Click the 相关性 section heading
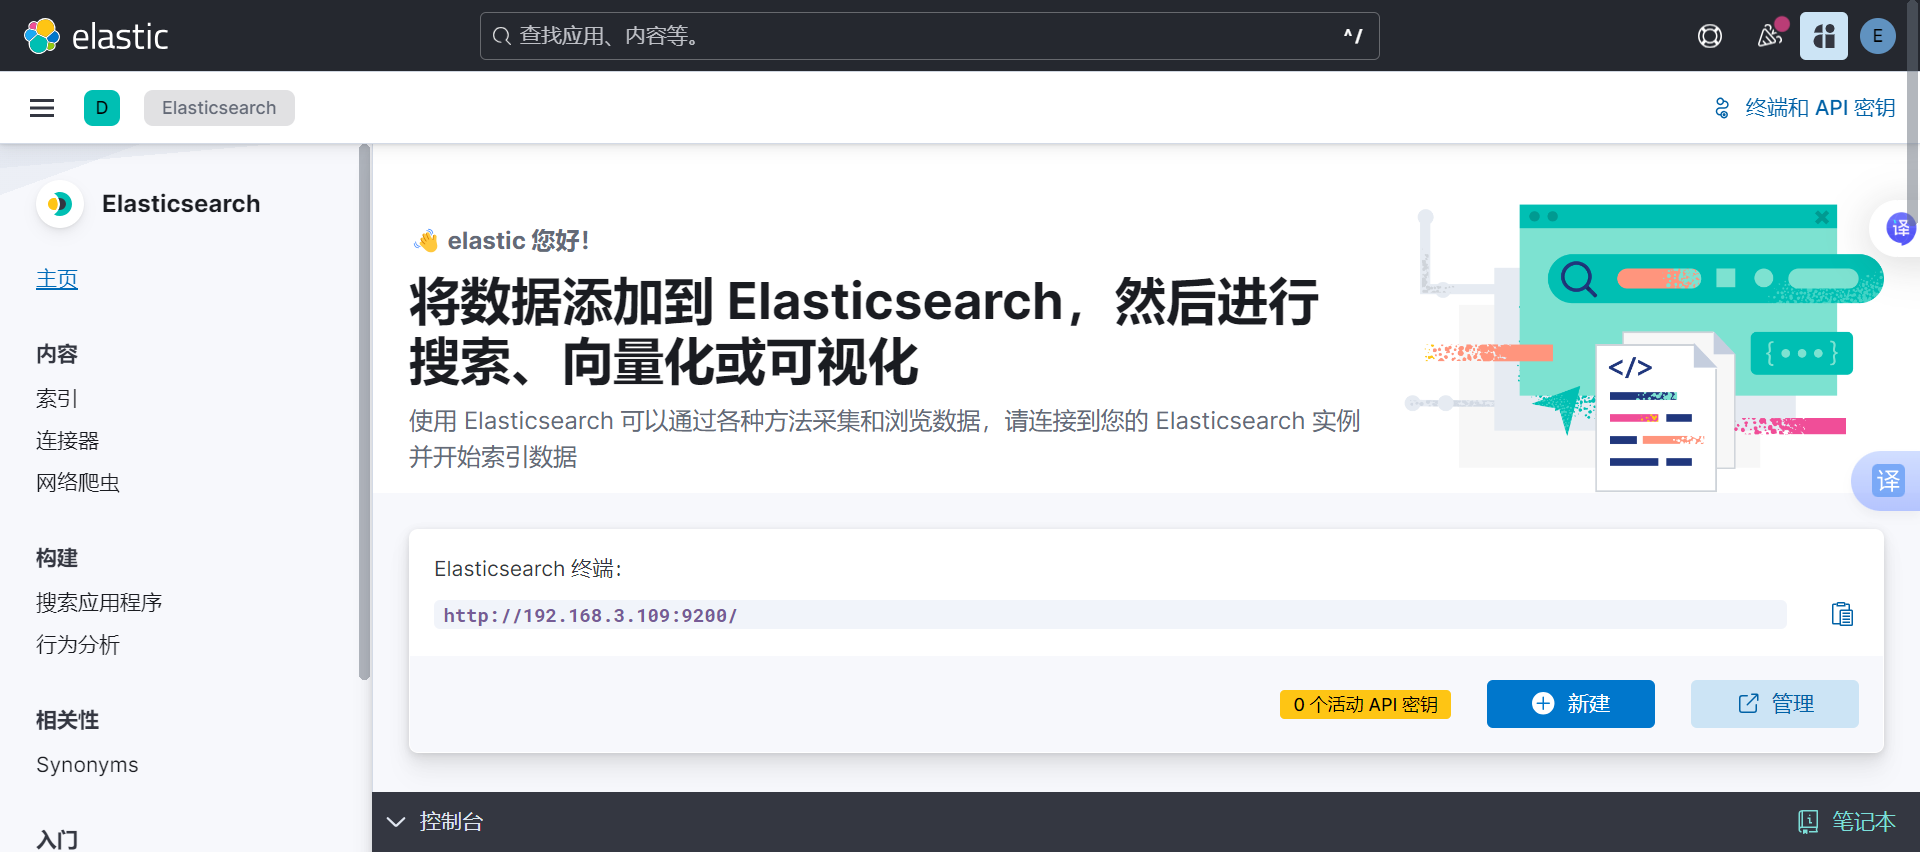 click(68, 720)
